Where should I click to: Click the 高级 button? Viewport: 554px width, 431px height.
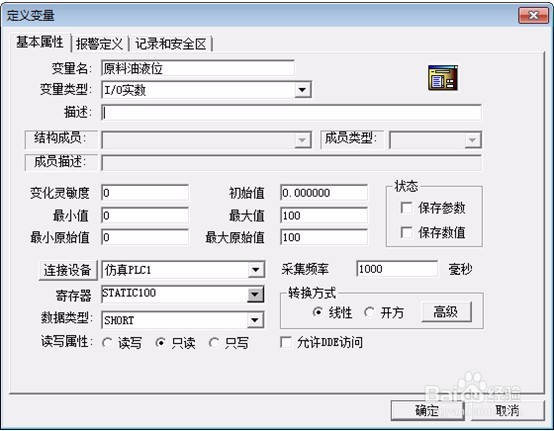click(447, 312)
